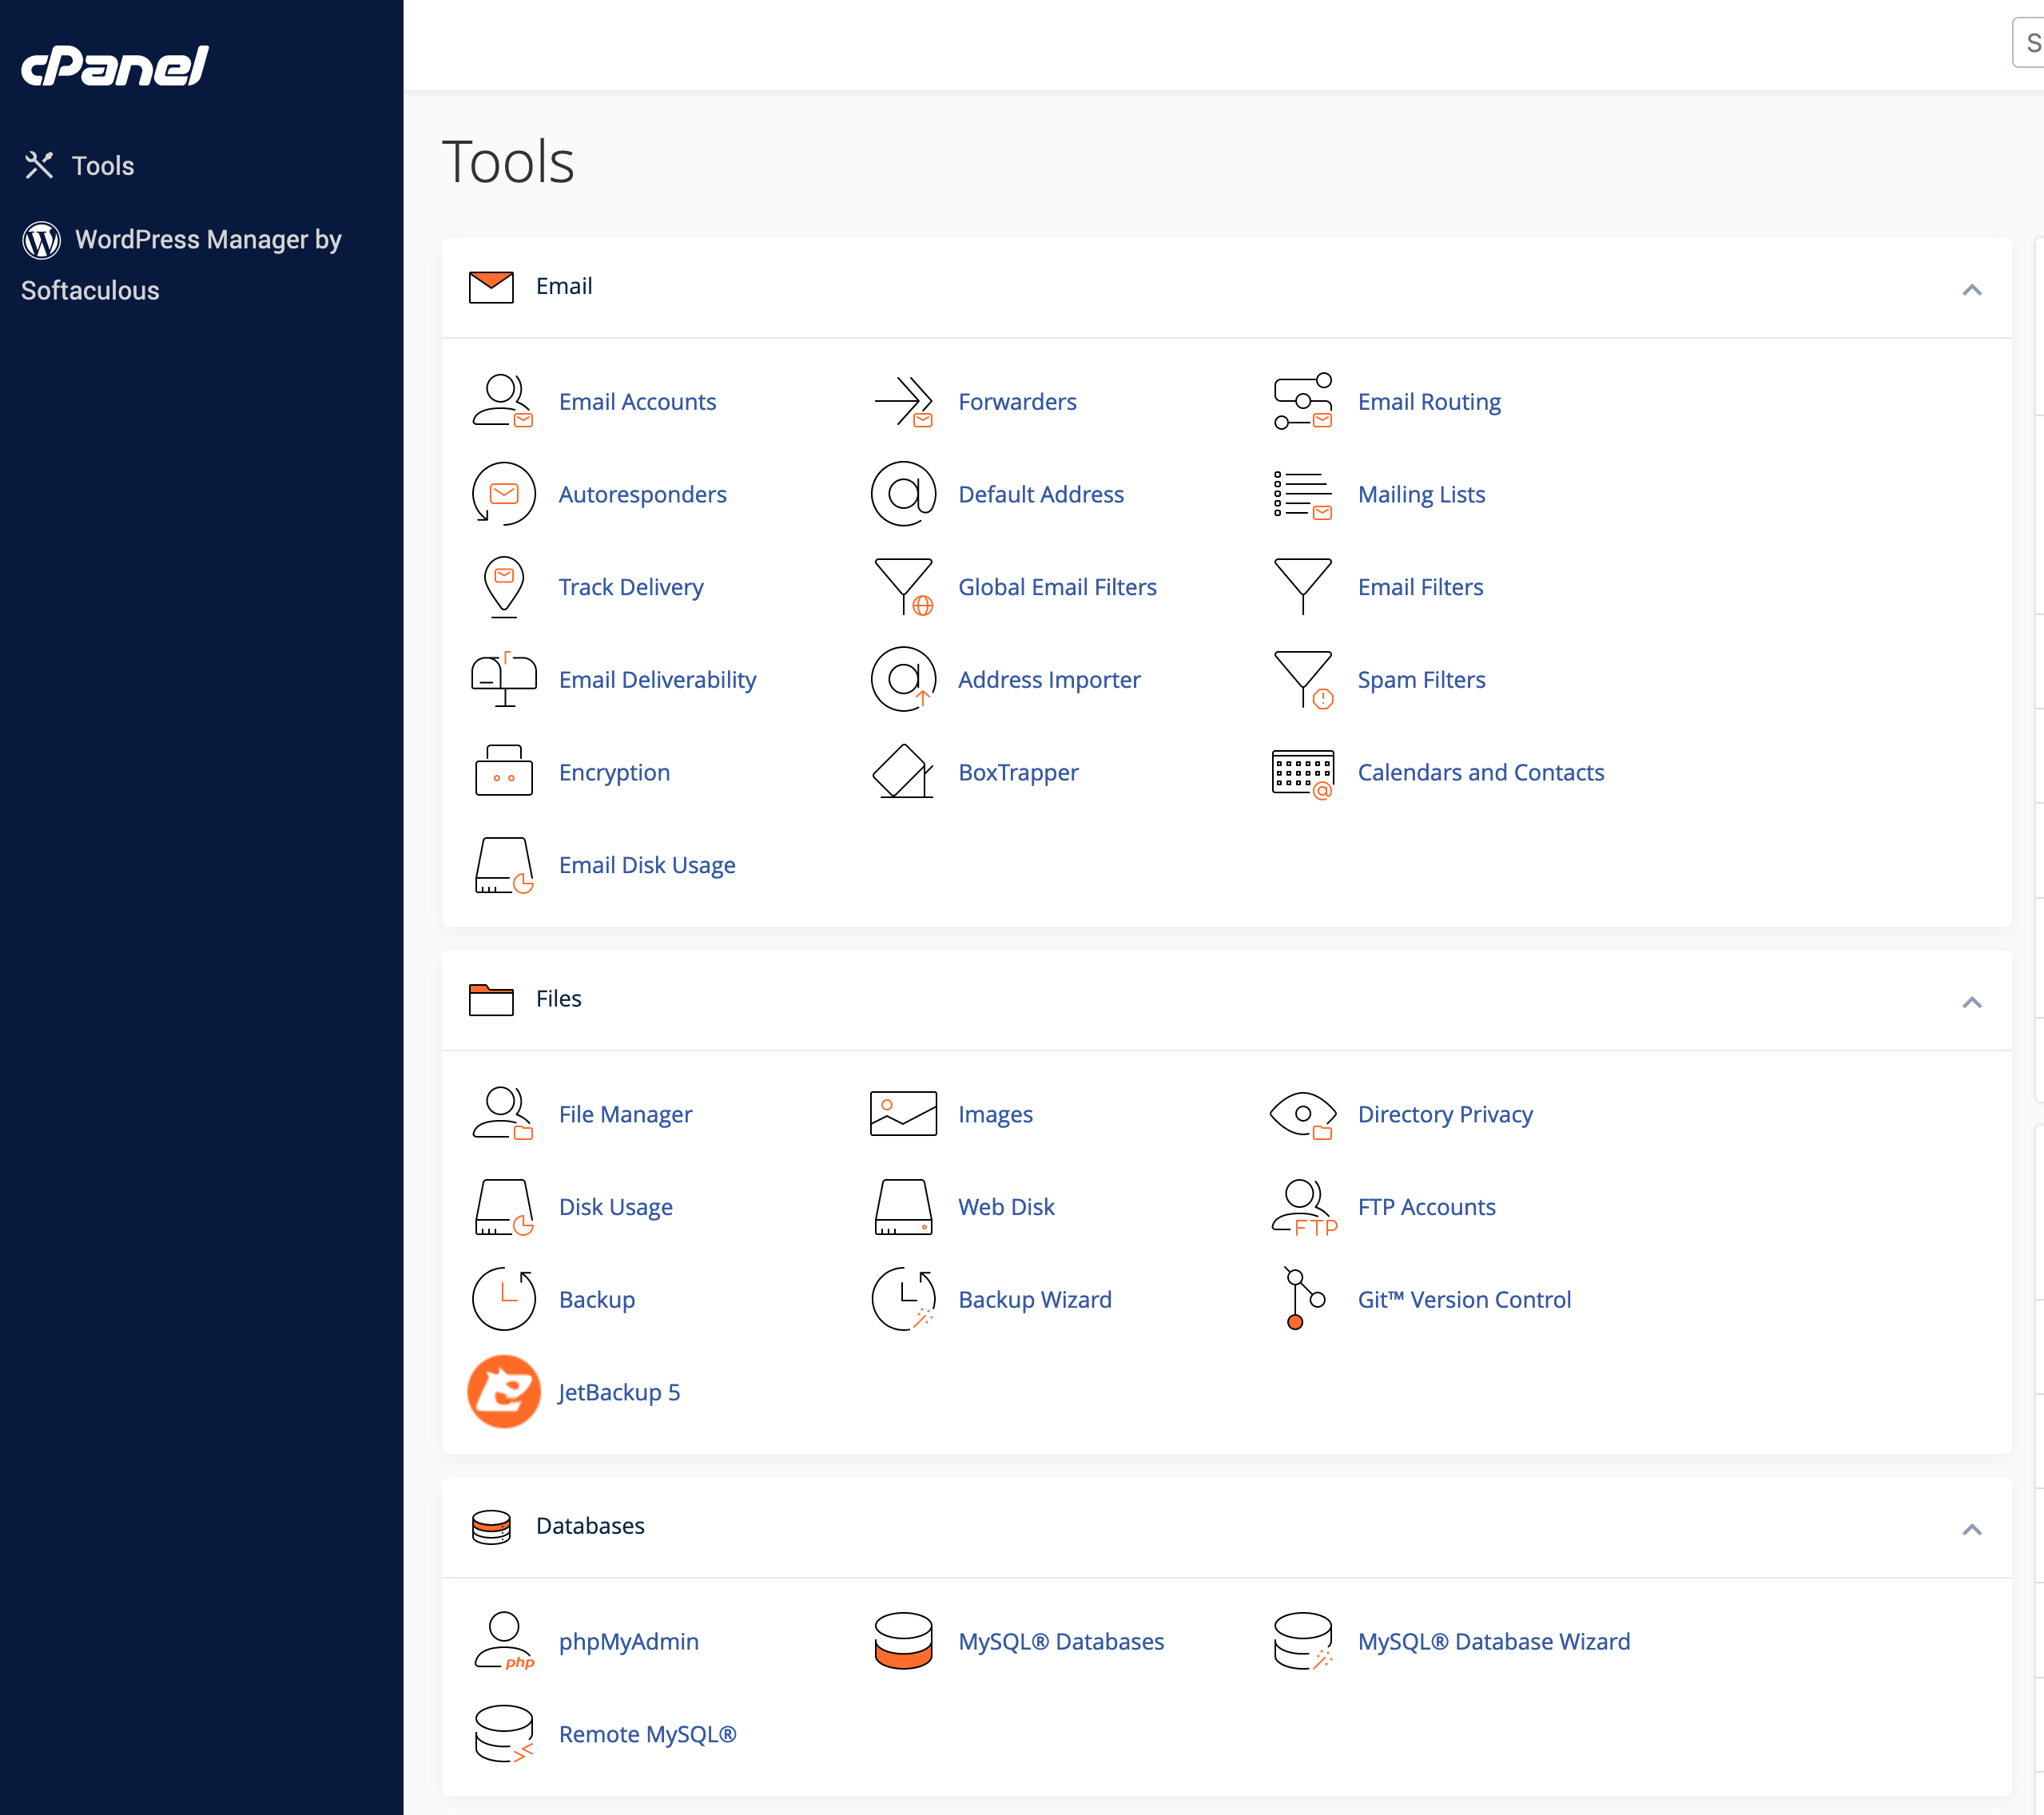Click the MySQL Databases icon

(903, 1641)
